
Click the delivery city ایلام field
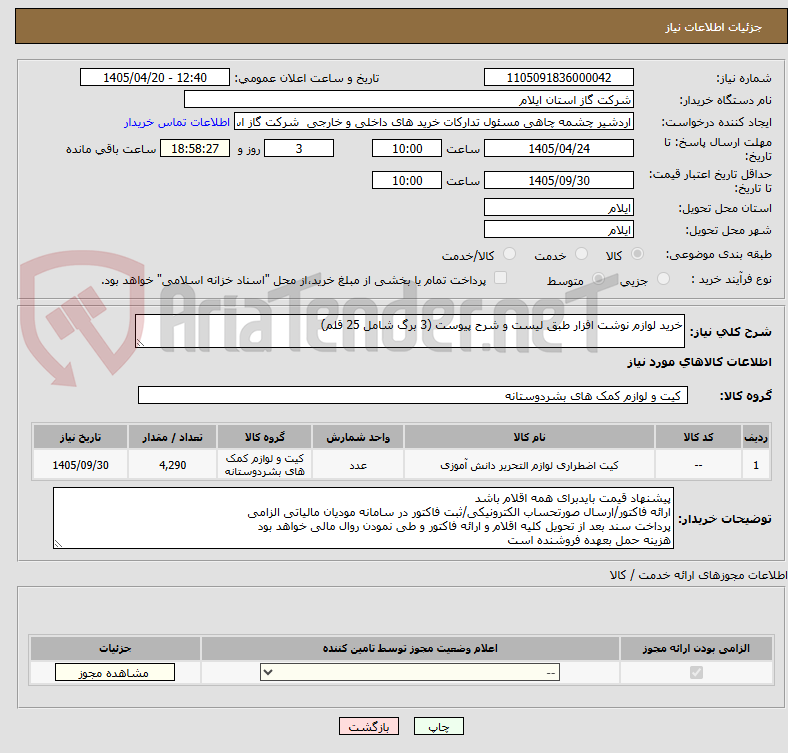pyautogui.click(x=558, y=229)
